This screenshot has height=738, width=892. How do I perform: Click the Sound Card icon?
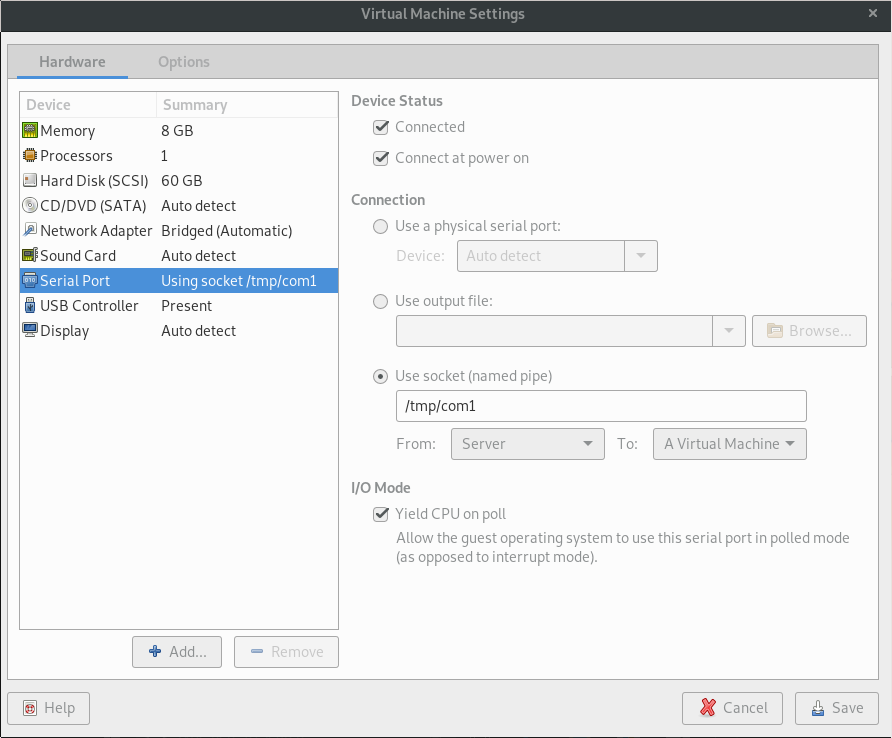[30, 256]
